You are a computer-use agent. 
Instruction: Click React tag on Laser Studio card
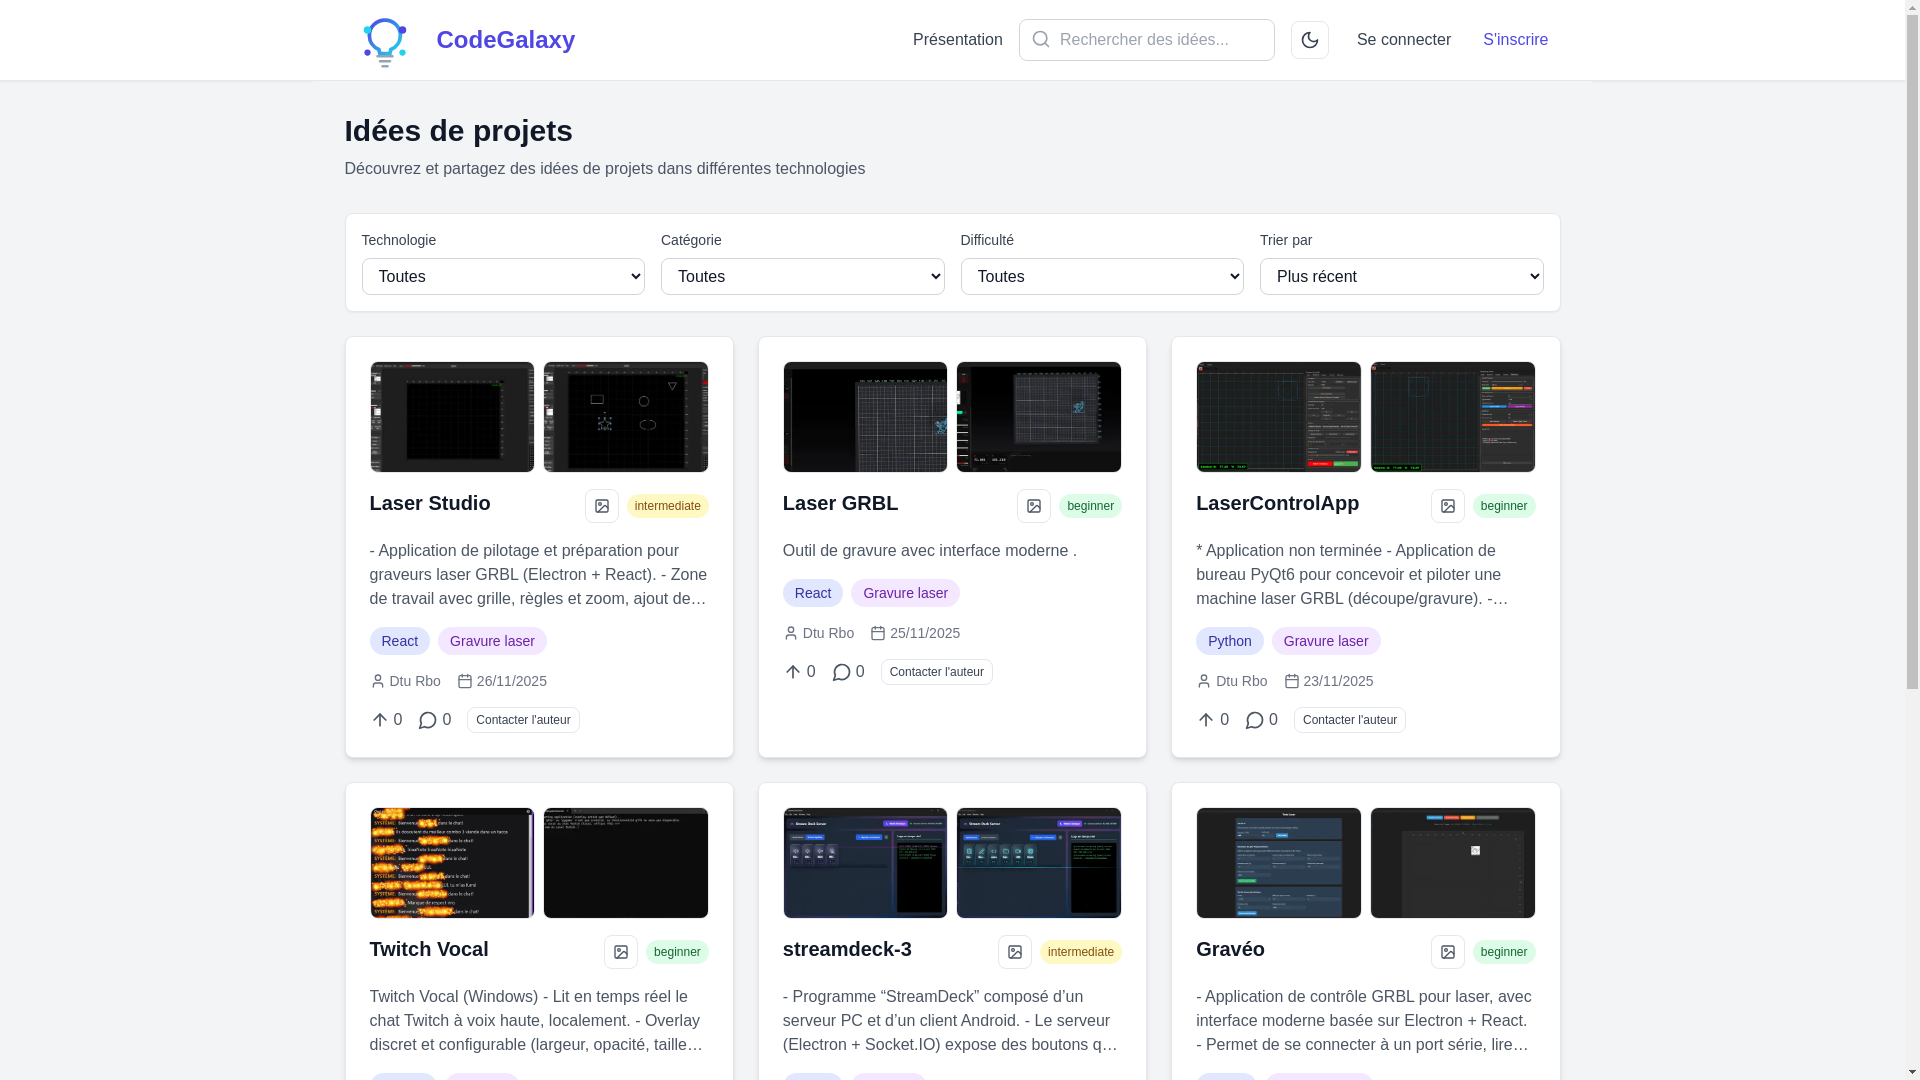(400, 641)
